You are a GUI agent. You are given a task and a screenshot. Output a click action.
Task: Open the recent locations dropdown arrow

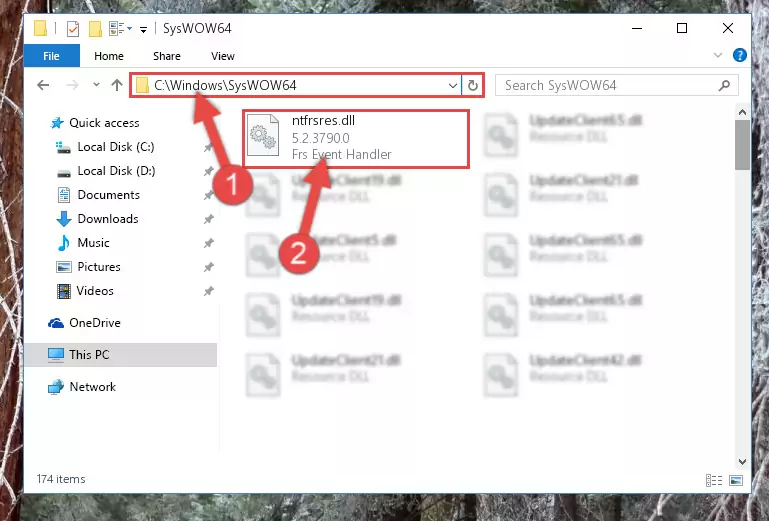tap(96, 85)
